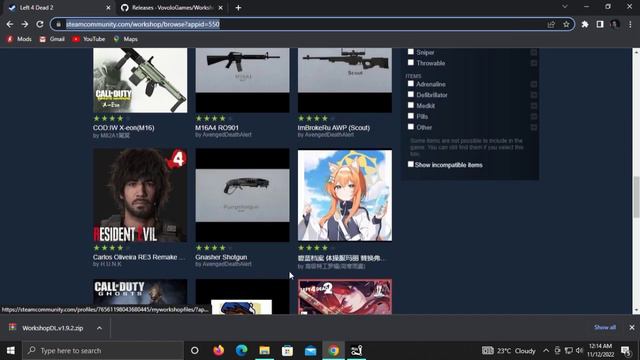Open File Explorer from taskbar
Screen dimensions: 640x360
[264, 350]
